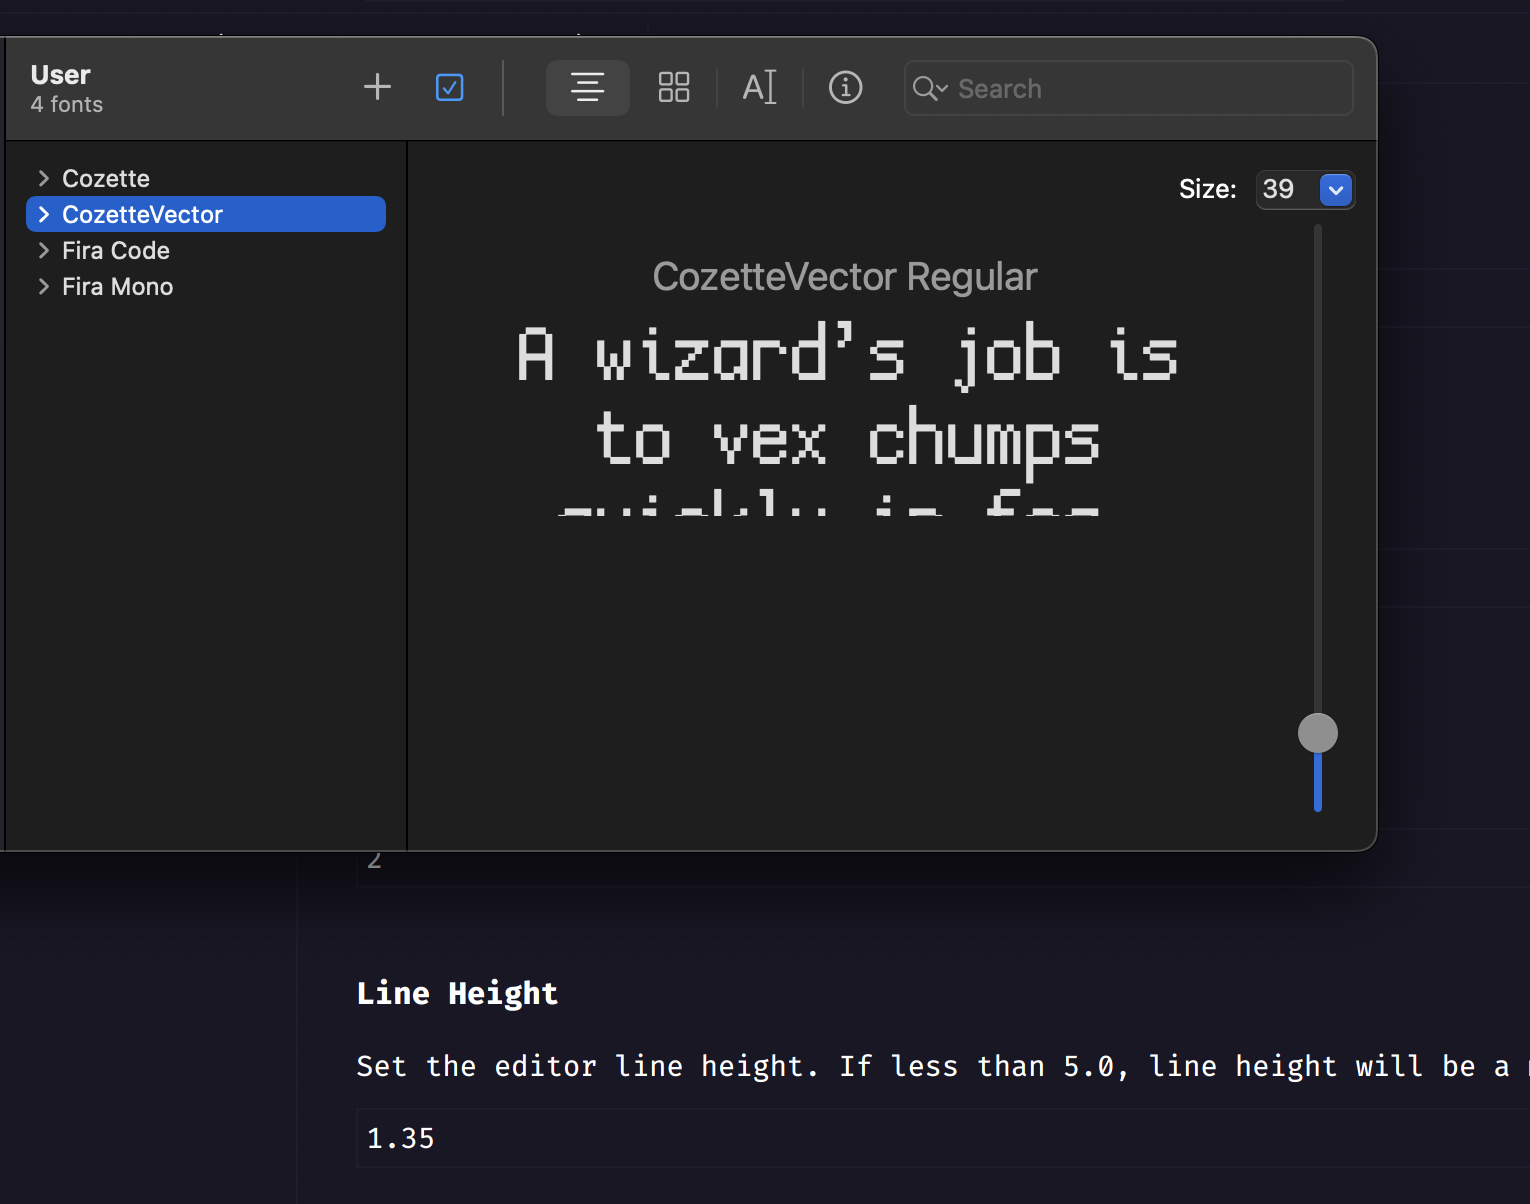
Task: Toggle the blue checkbox toolbar button
Action: 449,87
